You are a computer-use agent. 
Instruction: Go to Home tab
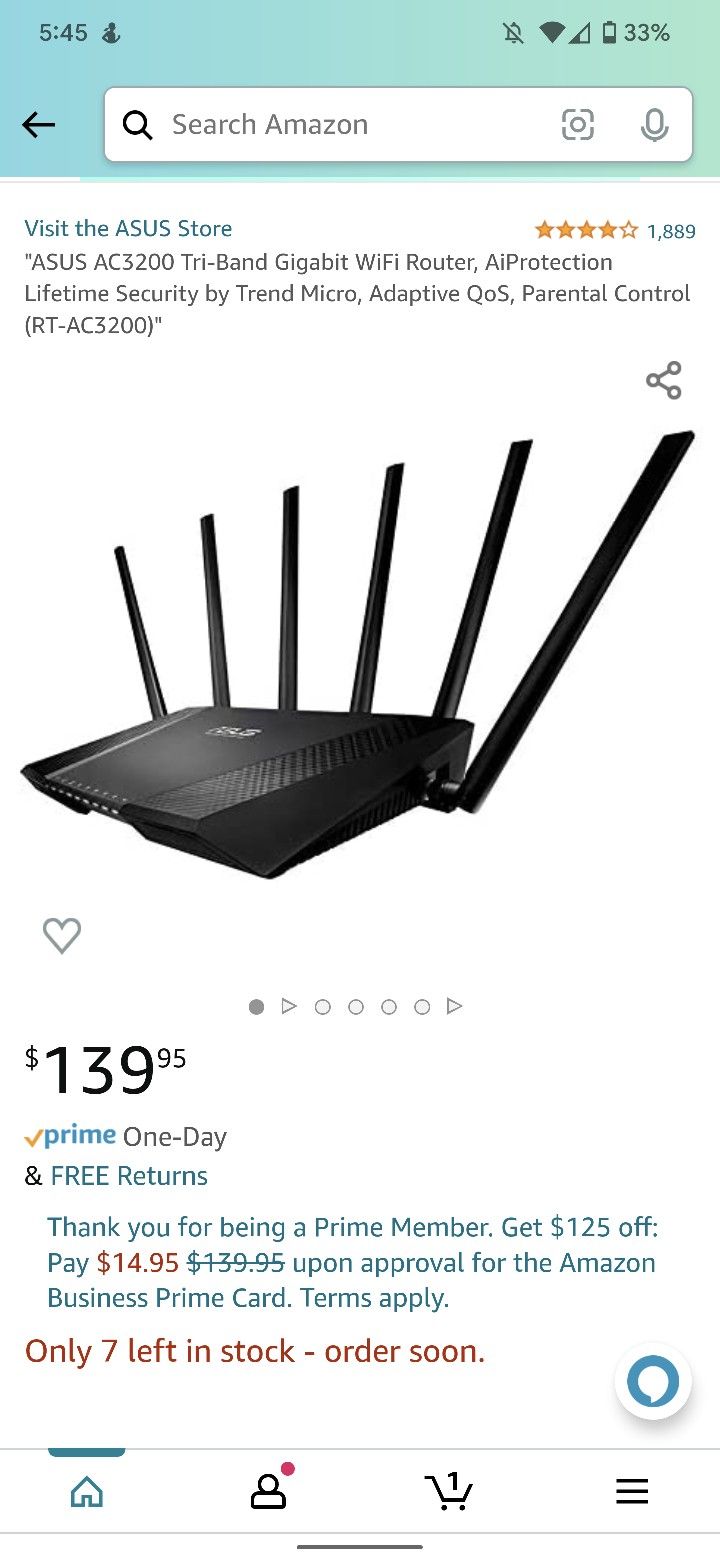87,1492
